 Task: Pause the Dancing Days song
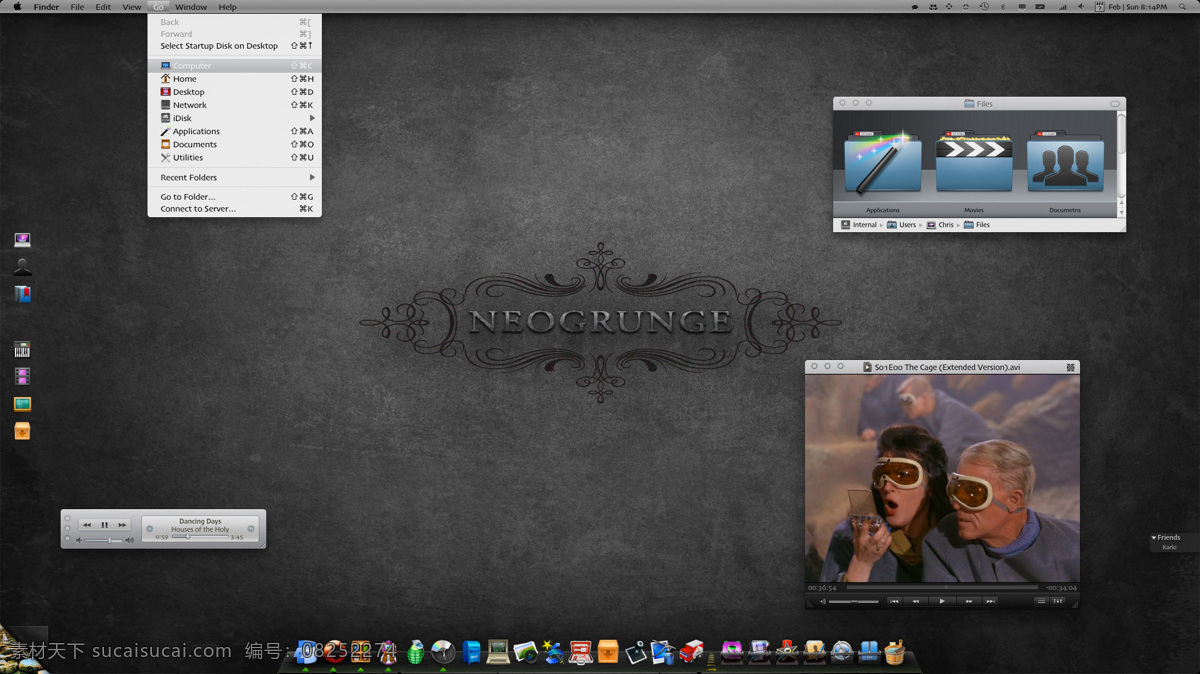click(x=104, y=525)
